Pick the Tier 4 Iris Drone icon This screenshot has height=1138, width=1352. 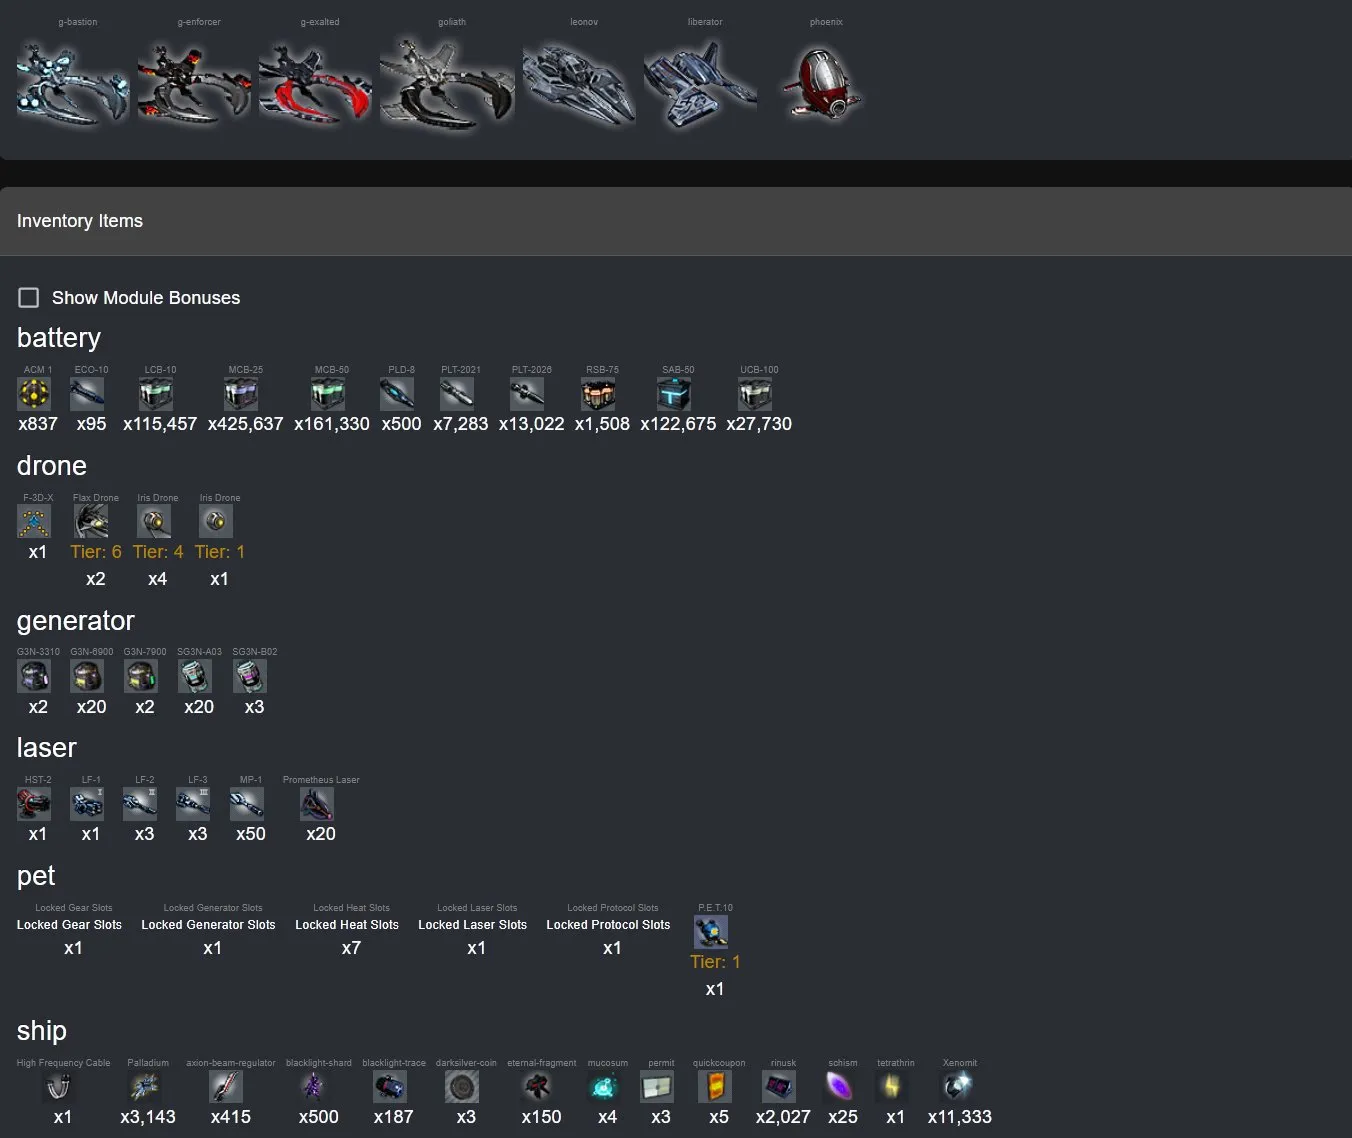(154, 522)
